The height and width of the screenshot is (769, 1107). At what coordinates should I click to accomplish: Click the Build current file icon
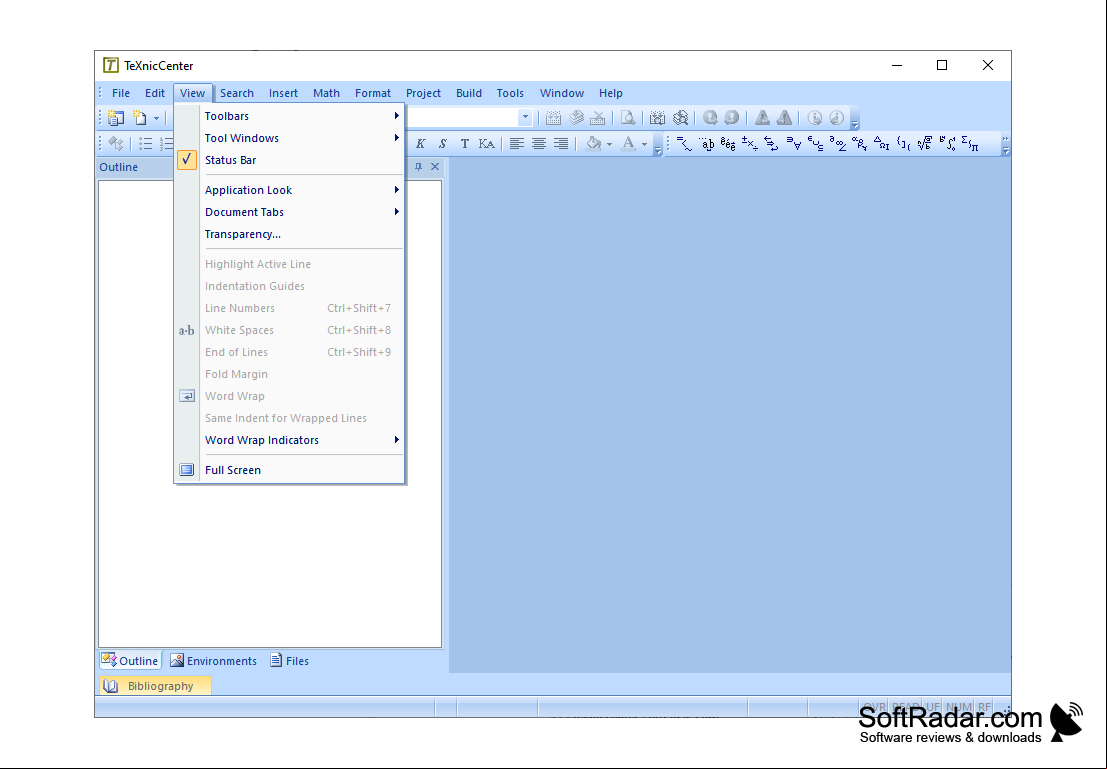tap(554, 118)
